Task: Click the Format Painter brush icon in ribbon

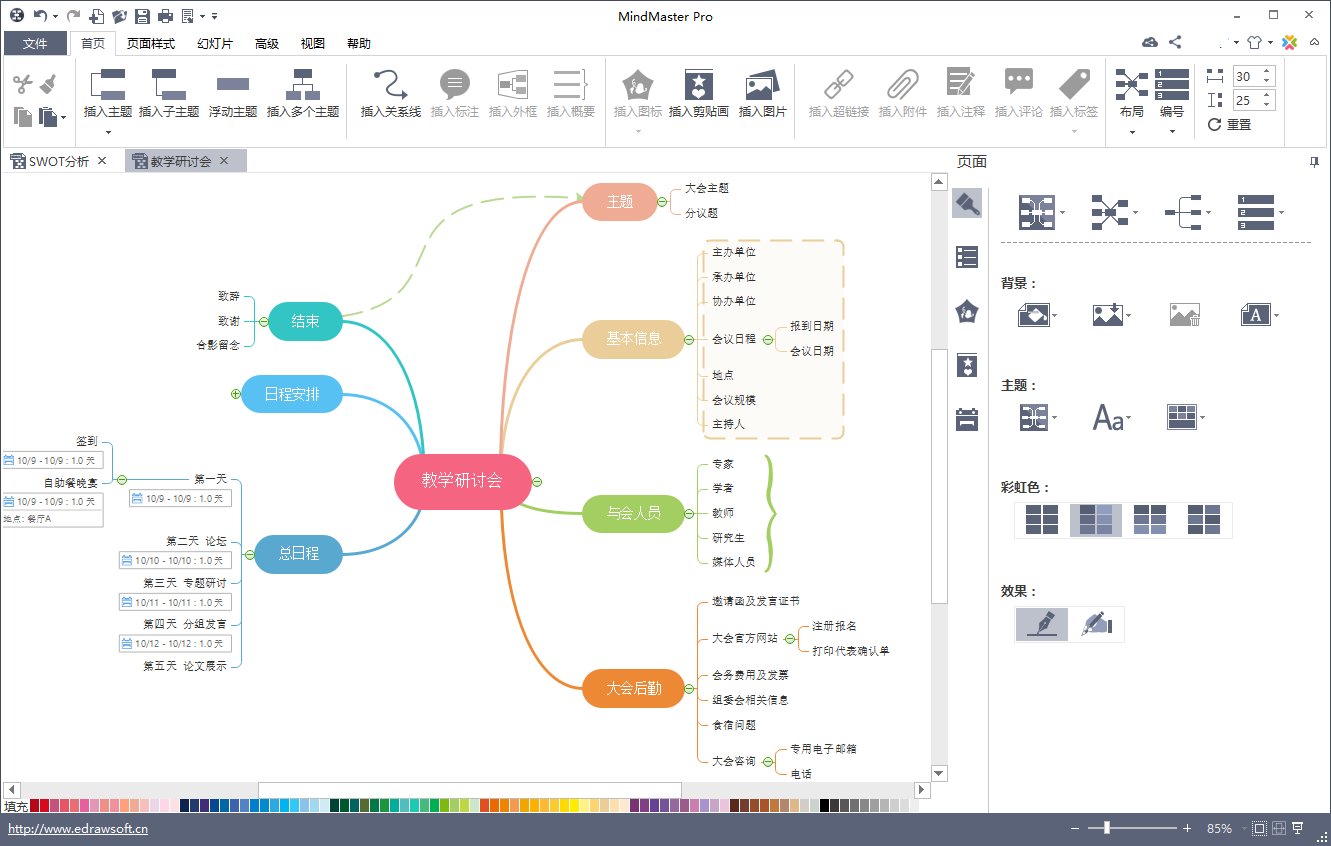Action: click(48, 84)
